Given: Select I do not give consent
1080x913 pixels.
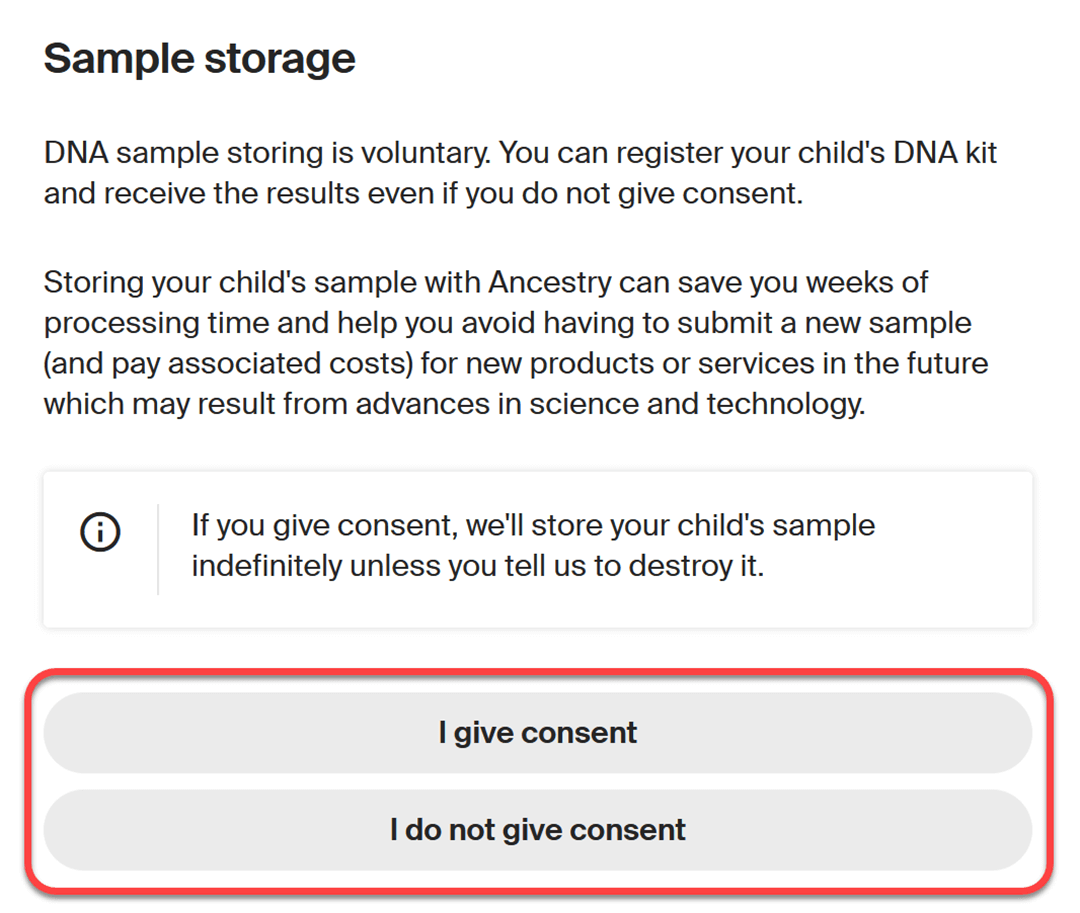Looking at the screenshot, I should tap(537, 830).
